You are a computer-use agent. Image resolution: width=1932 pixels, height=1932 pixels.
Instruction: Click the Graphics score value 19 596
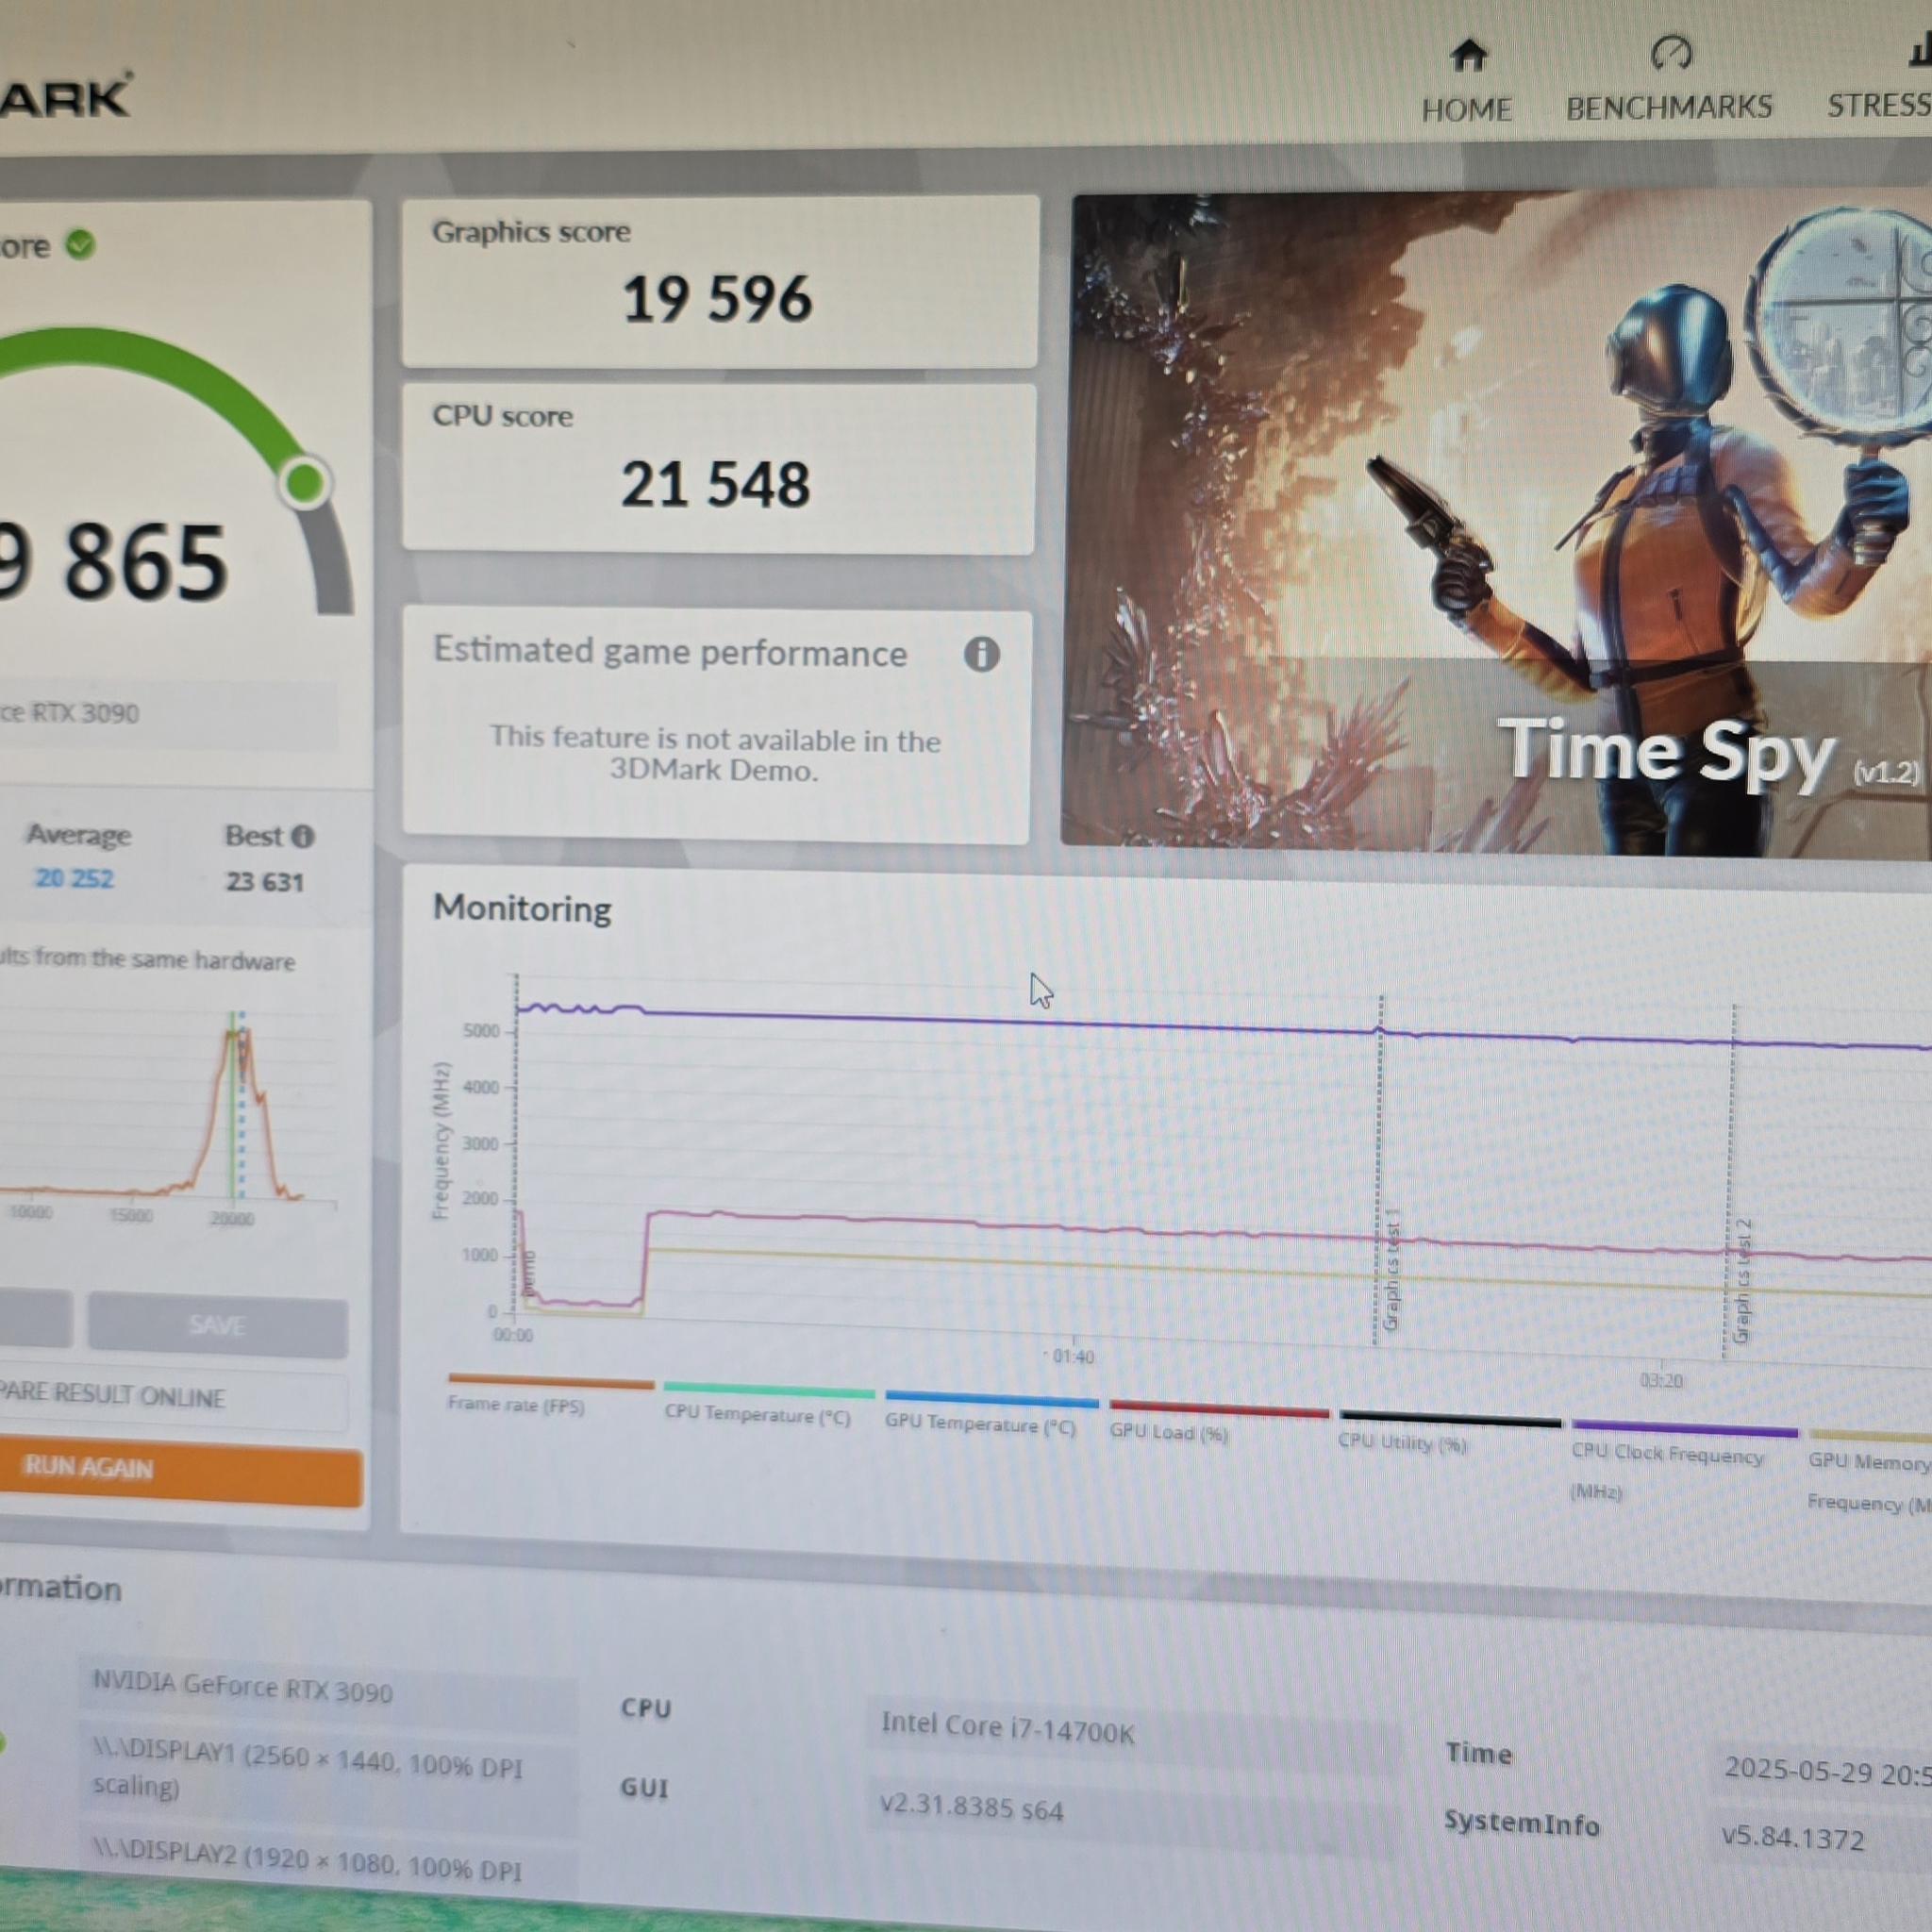click(x=717, y=298)
